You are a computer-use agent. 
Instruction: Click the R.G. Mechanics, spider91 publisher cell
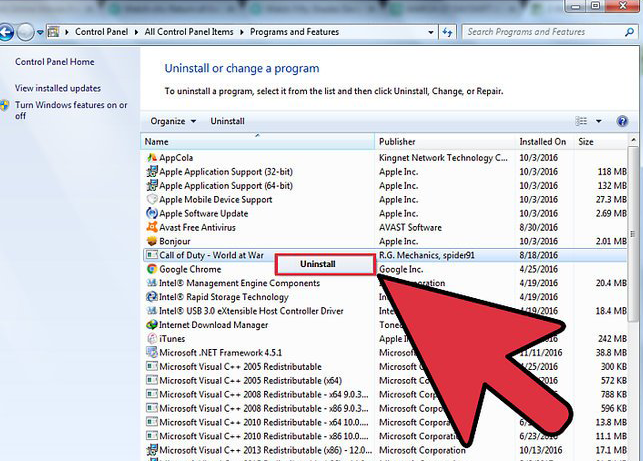point(426,256)
